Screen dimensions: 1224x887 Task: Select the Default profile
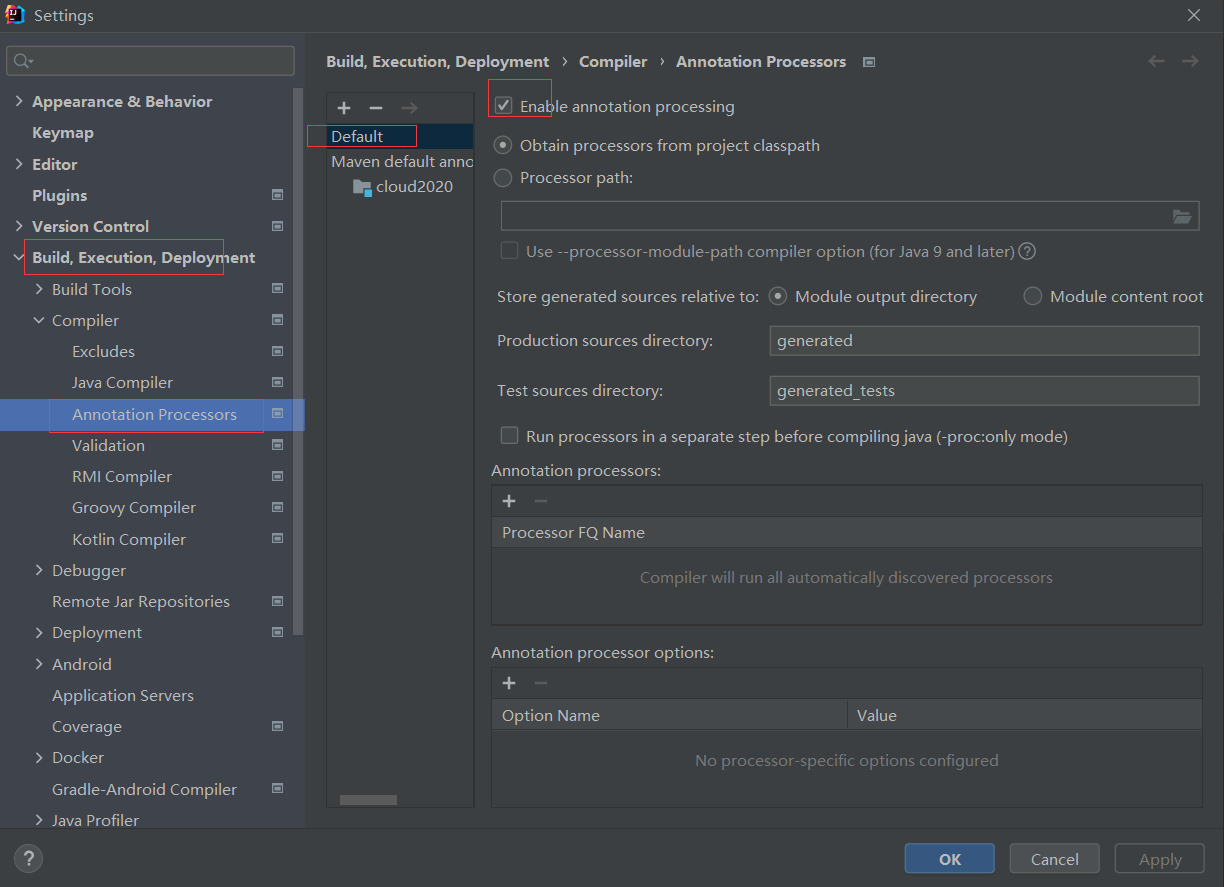(400, 136)
